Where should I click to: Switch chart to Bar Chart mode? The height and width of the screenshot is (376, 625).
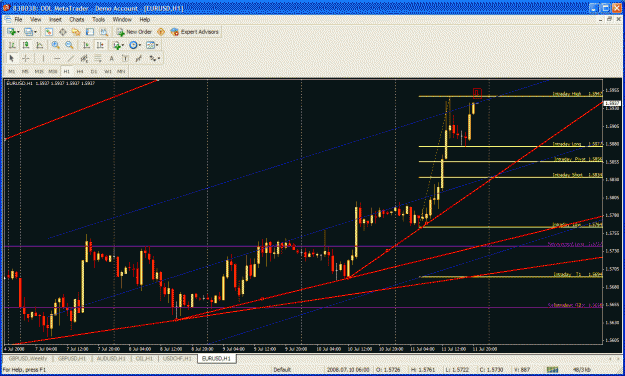(12, 45)
